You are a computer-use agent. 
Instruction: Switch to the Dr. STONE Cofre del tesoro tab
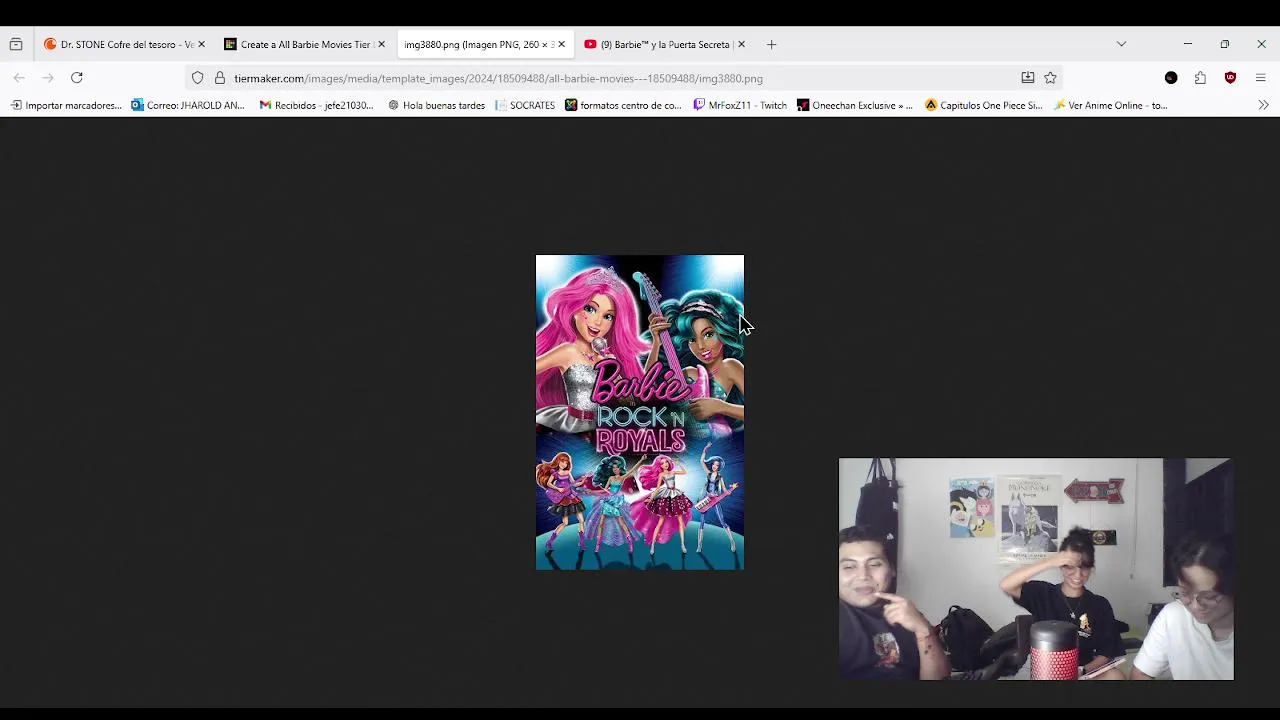click(x=124, y=44)
